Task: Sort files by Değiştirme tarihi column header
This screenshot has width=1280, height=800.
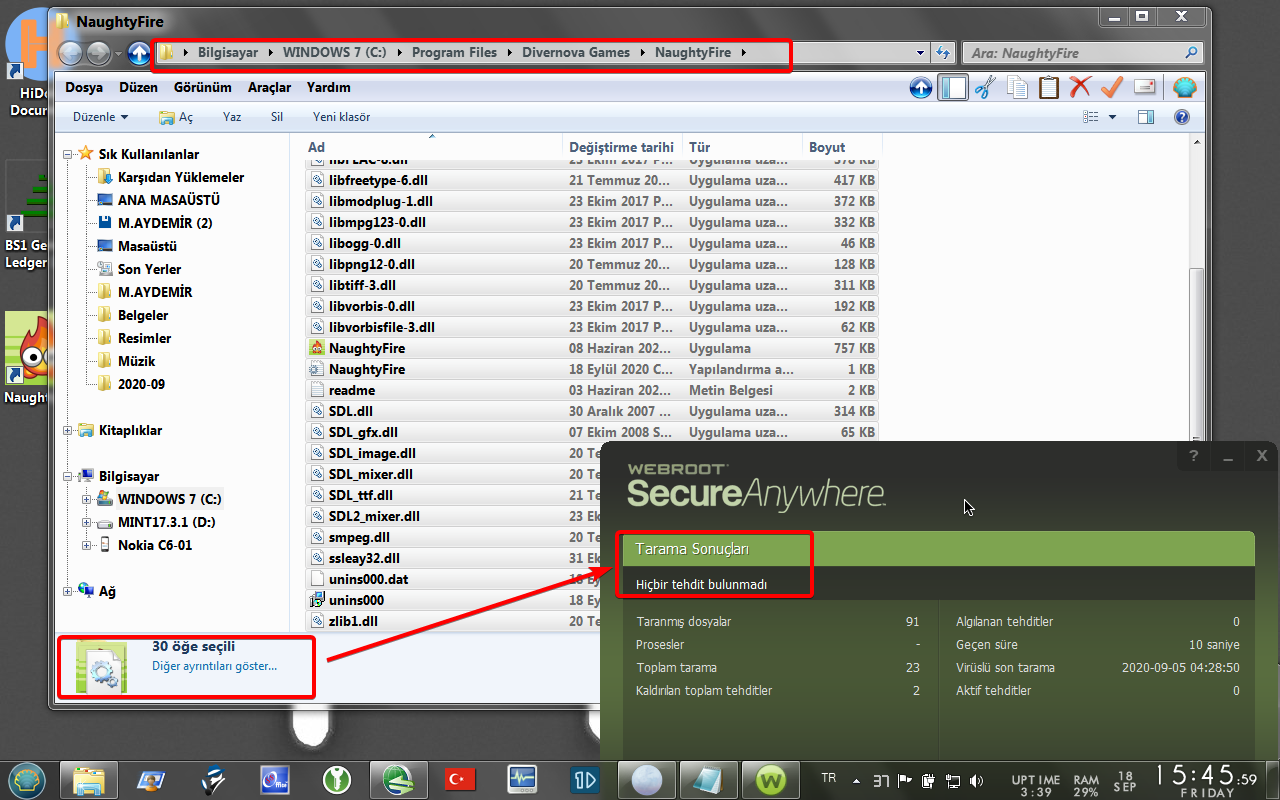Action: (x=622, y=147)
